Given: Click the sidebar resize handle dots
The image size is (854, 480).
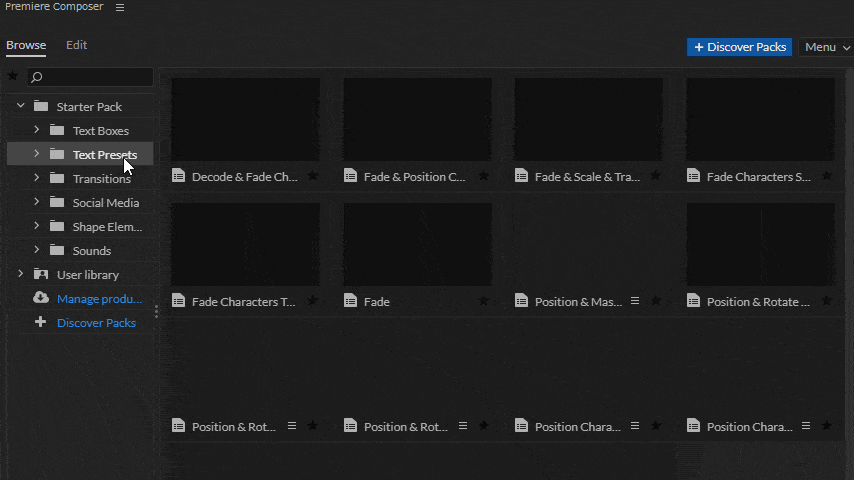Looking at the screenshot, I should click(156, 311).
